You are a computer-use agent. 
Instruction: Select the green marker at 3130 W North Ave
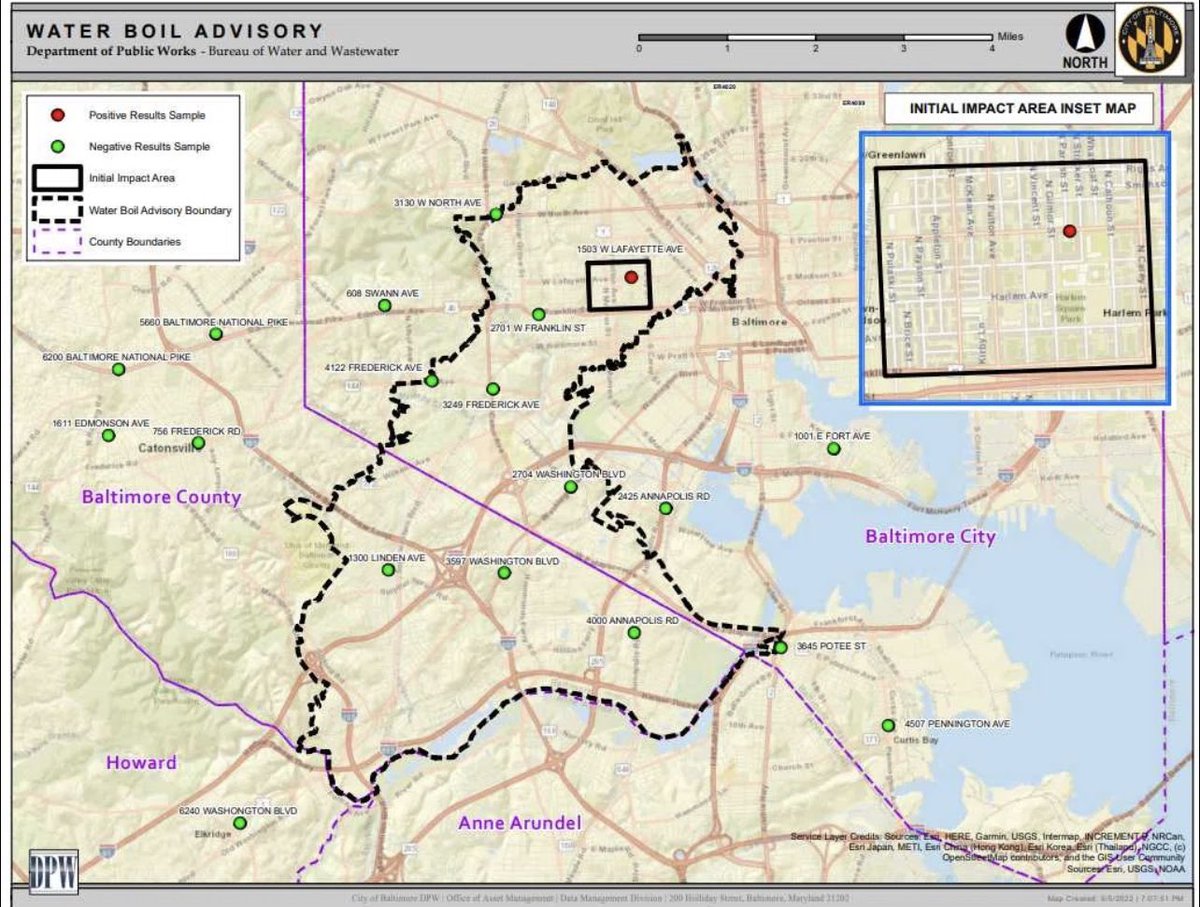click(496, 213)
